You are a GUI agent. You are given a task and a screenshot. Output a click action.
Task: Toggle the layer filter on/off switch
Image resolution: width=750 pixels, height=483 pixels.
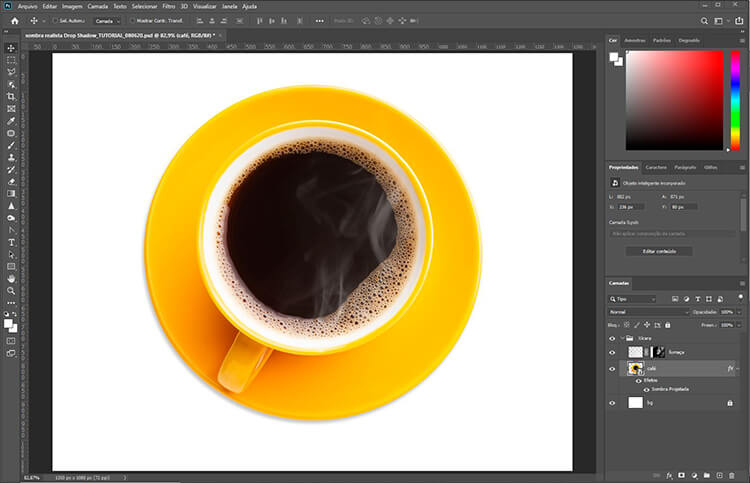[x=740, y=297]
